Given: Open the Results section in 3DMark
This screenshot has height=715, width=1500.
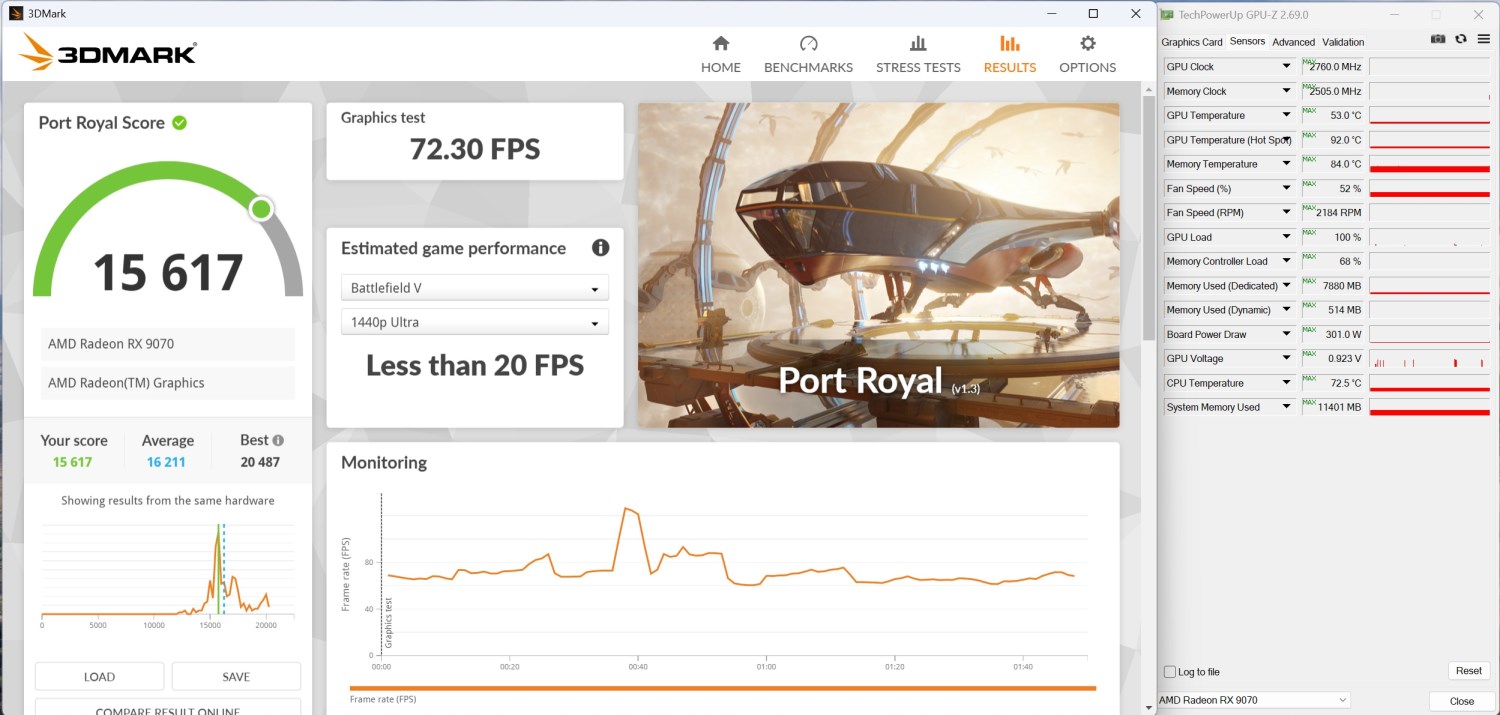Looking at the screenshot, I should [1009, 55].
